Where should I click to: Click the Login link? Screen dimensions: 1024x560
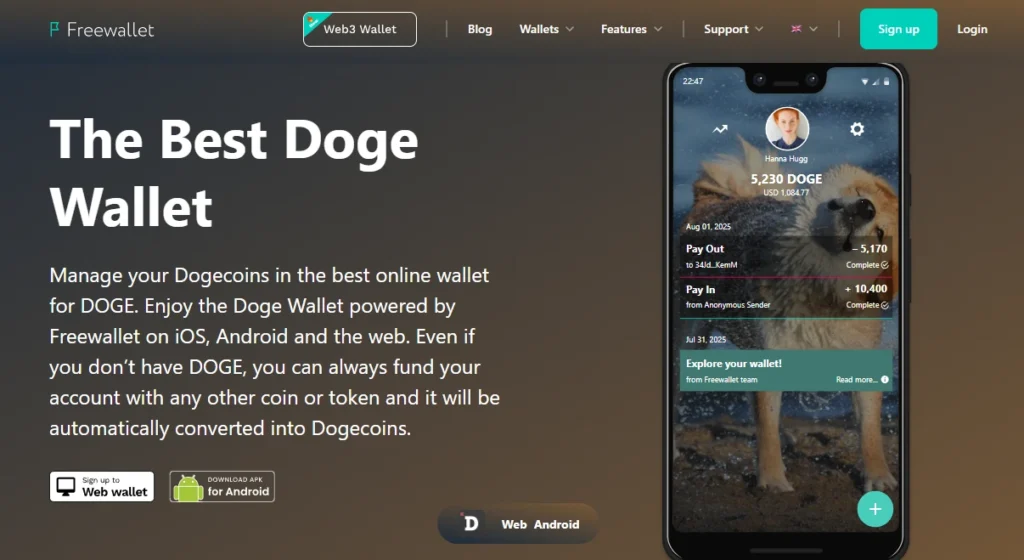[972, 29]
